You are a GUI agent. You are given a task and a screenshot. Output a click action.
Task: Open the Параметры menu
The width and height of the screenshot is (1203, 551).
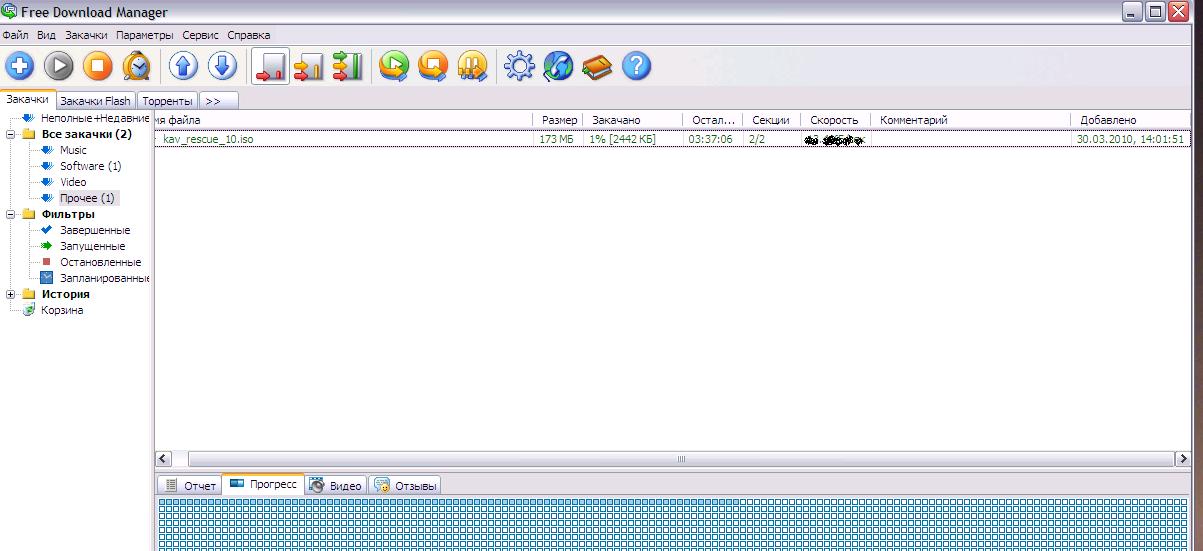144,35
